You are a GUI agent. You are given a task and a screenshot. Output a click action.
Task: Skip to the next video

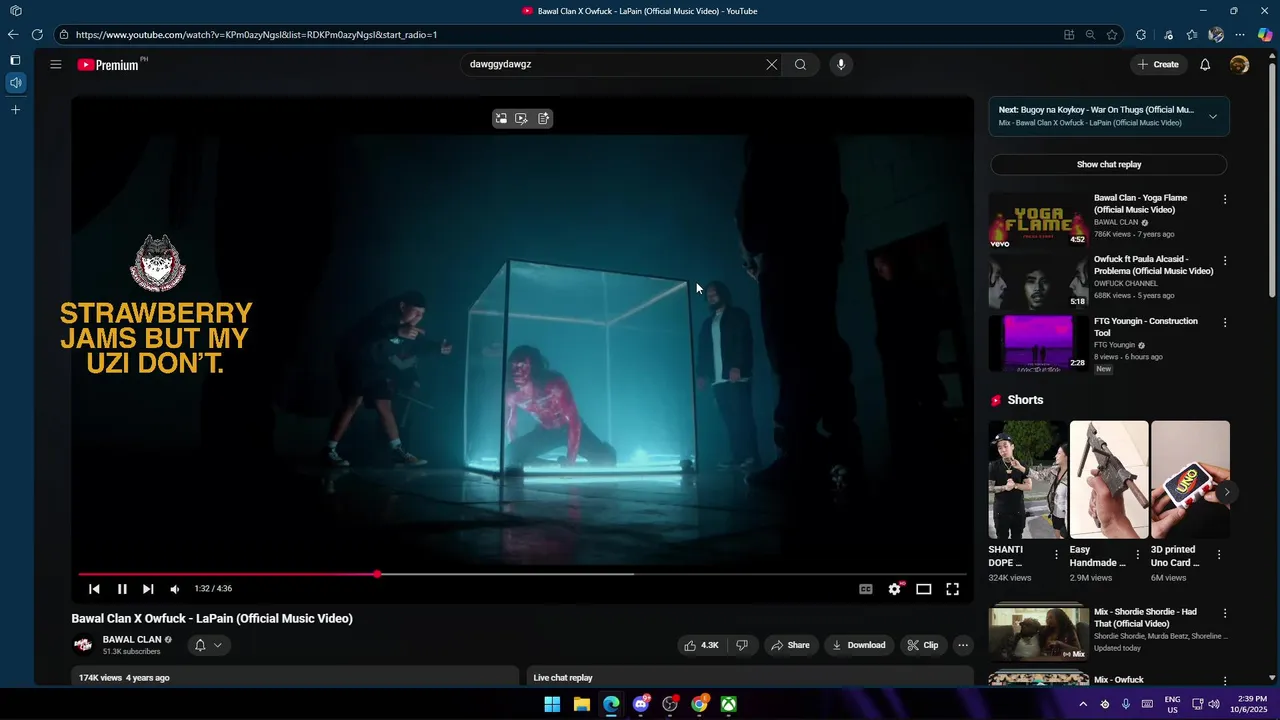pos(148,589)
